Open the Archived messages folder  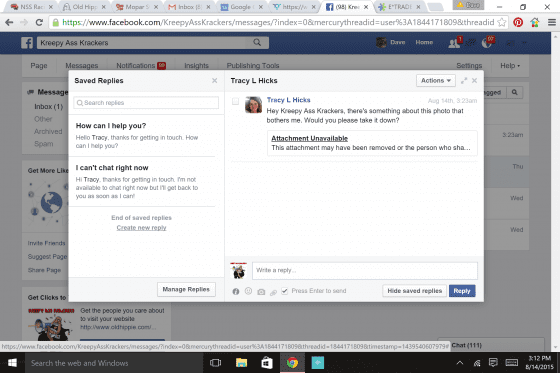tap(48, 132)
